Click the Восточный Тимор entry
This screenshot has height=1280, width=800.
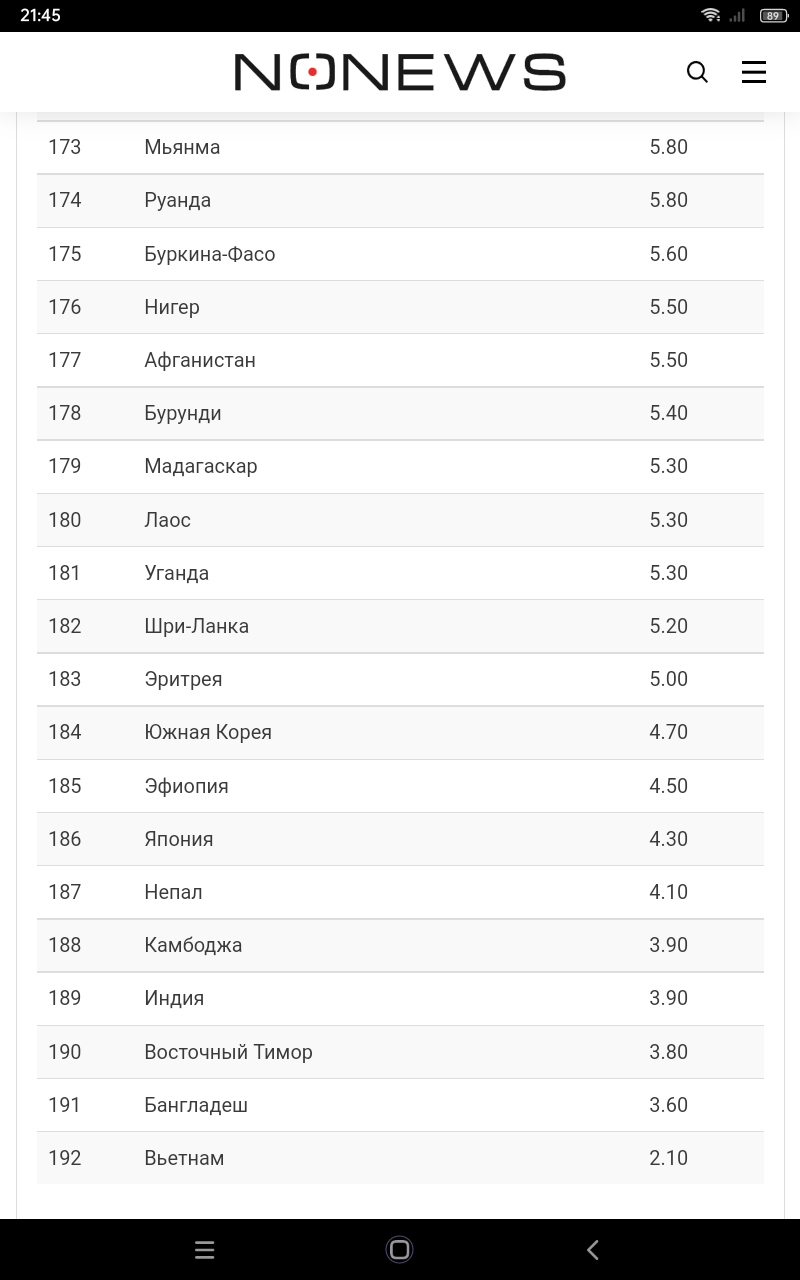[229, 1052]
